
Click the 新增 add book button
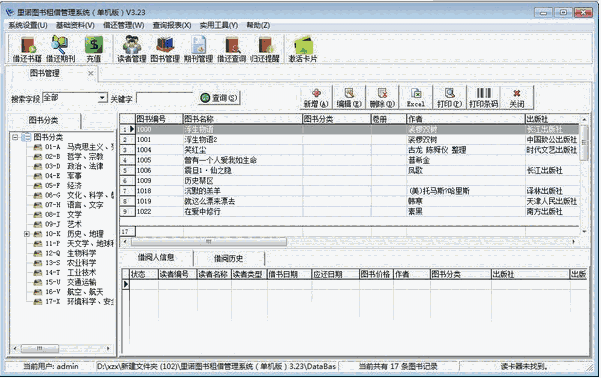316,98
